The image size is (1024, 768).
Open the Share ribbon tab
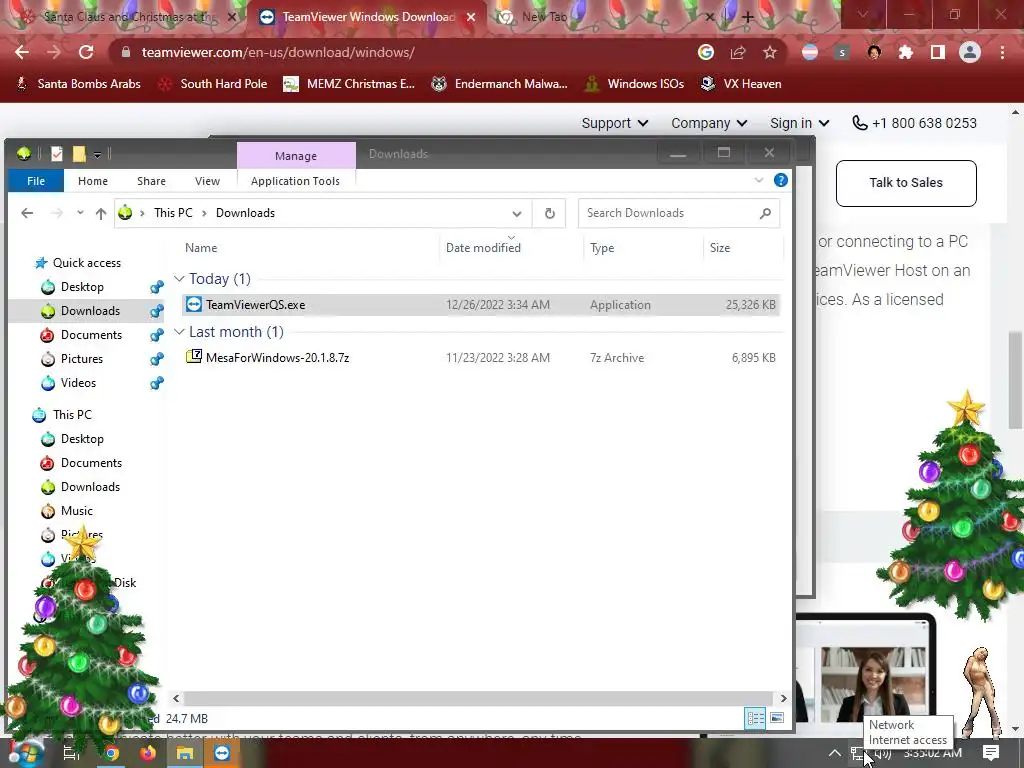(151, 181)
